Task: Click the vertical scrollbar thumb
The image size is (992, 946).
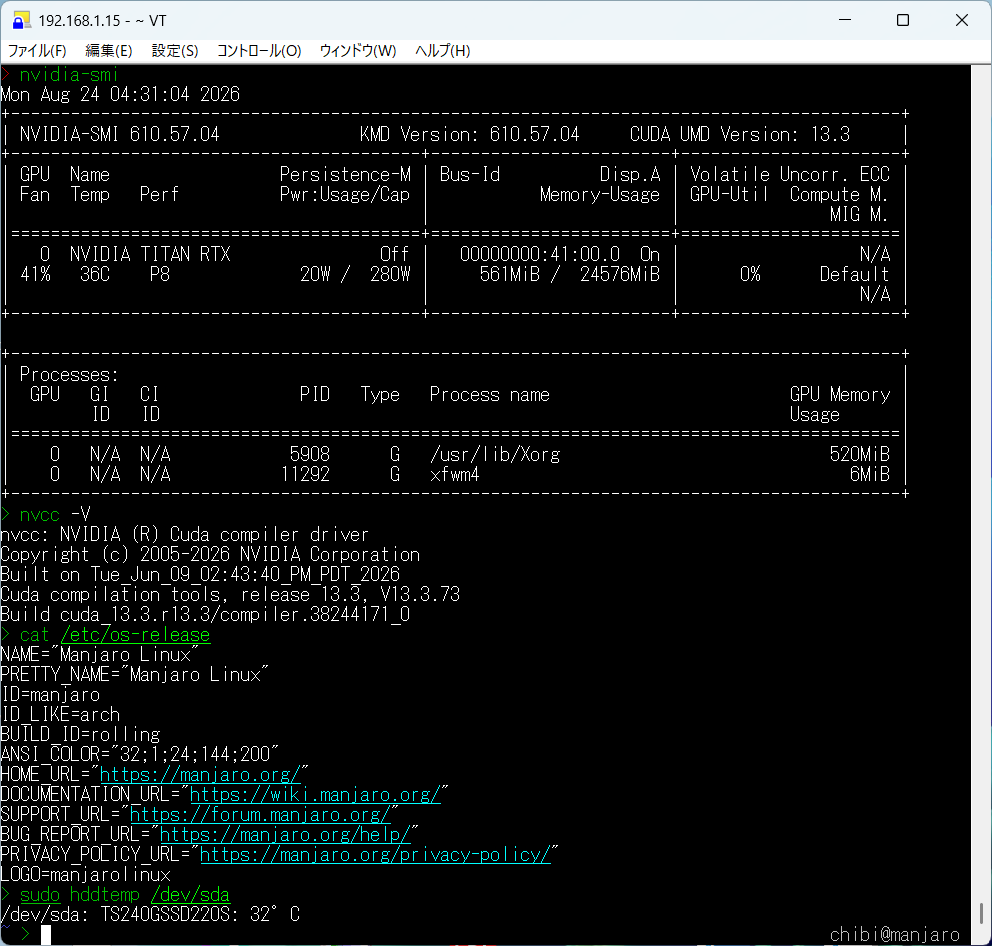Action: [981, 914]
